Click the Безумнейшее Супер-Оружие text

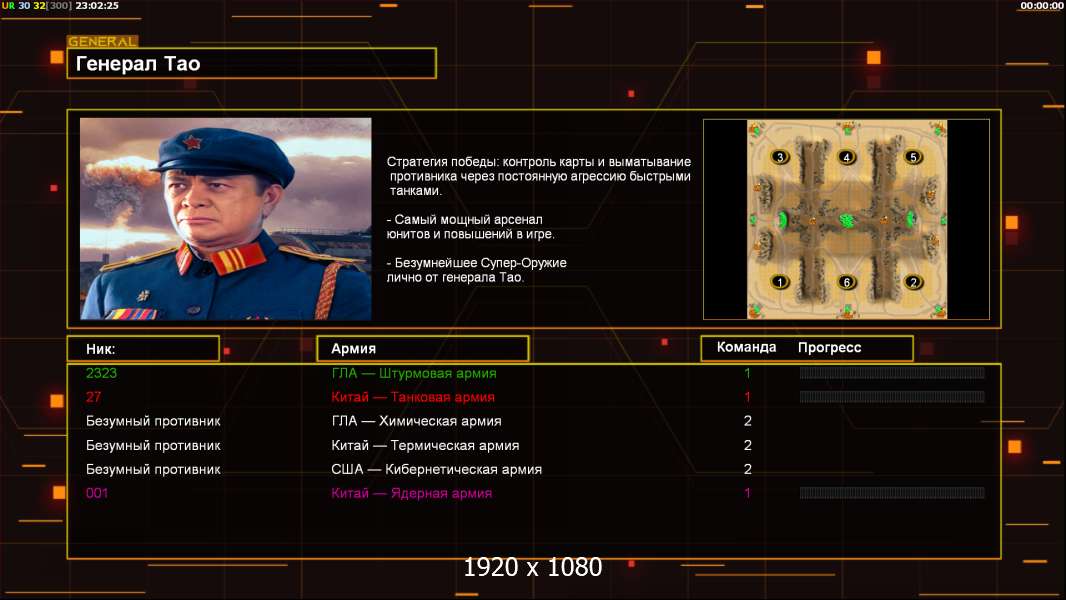pos(477,270)
